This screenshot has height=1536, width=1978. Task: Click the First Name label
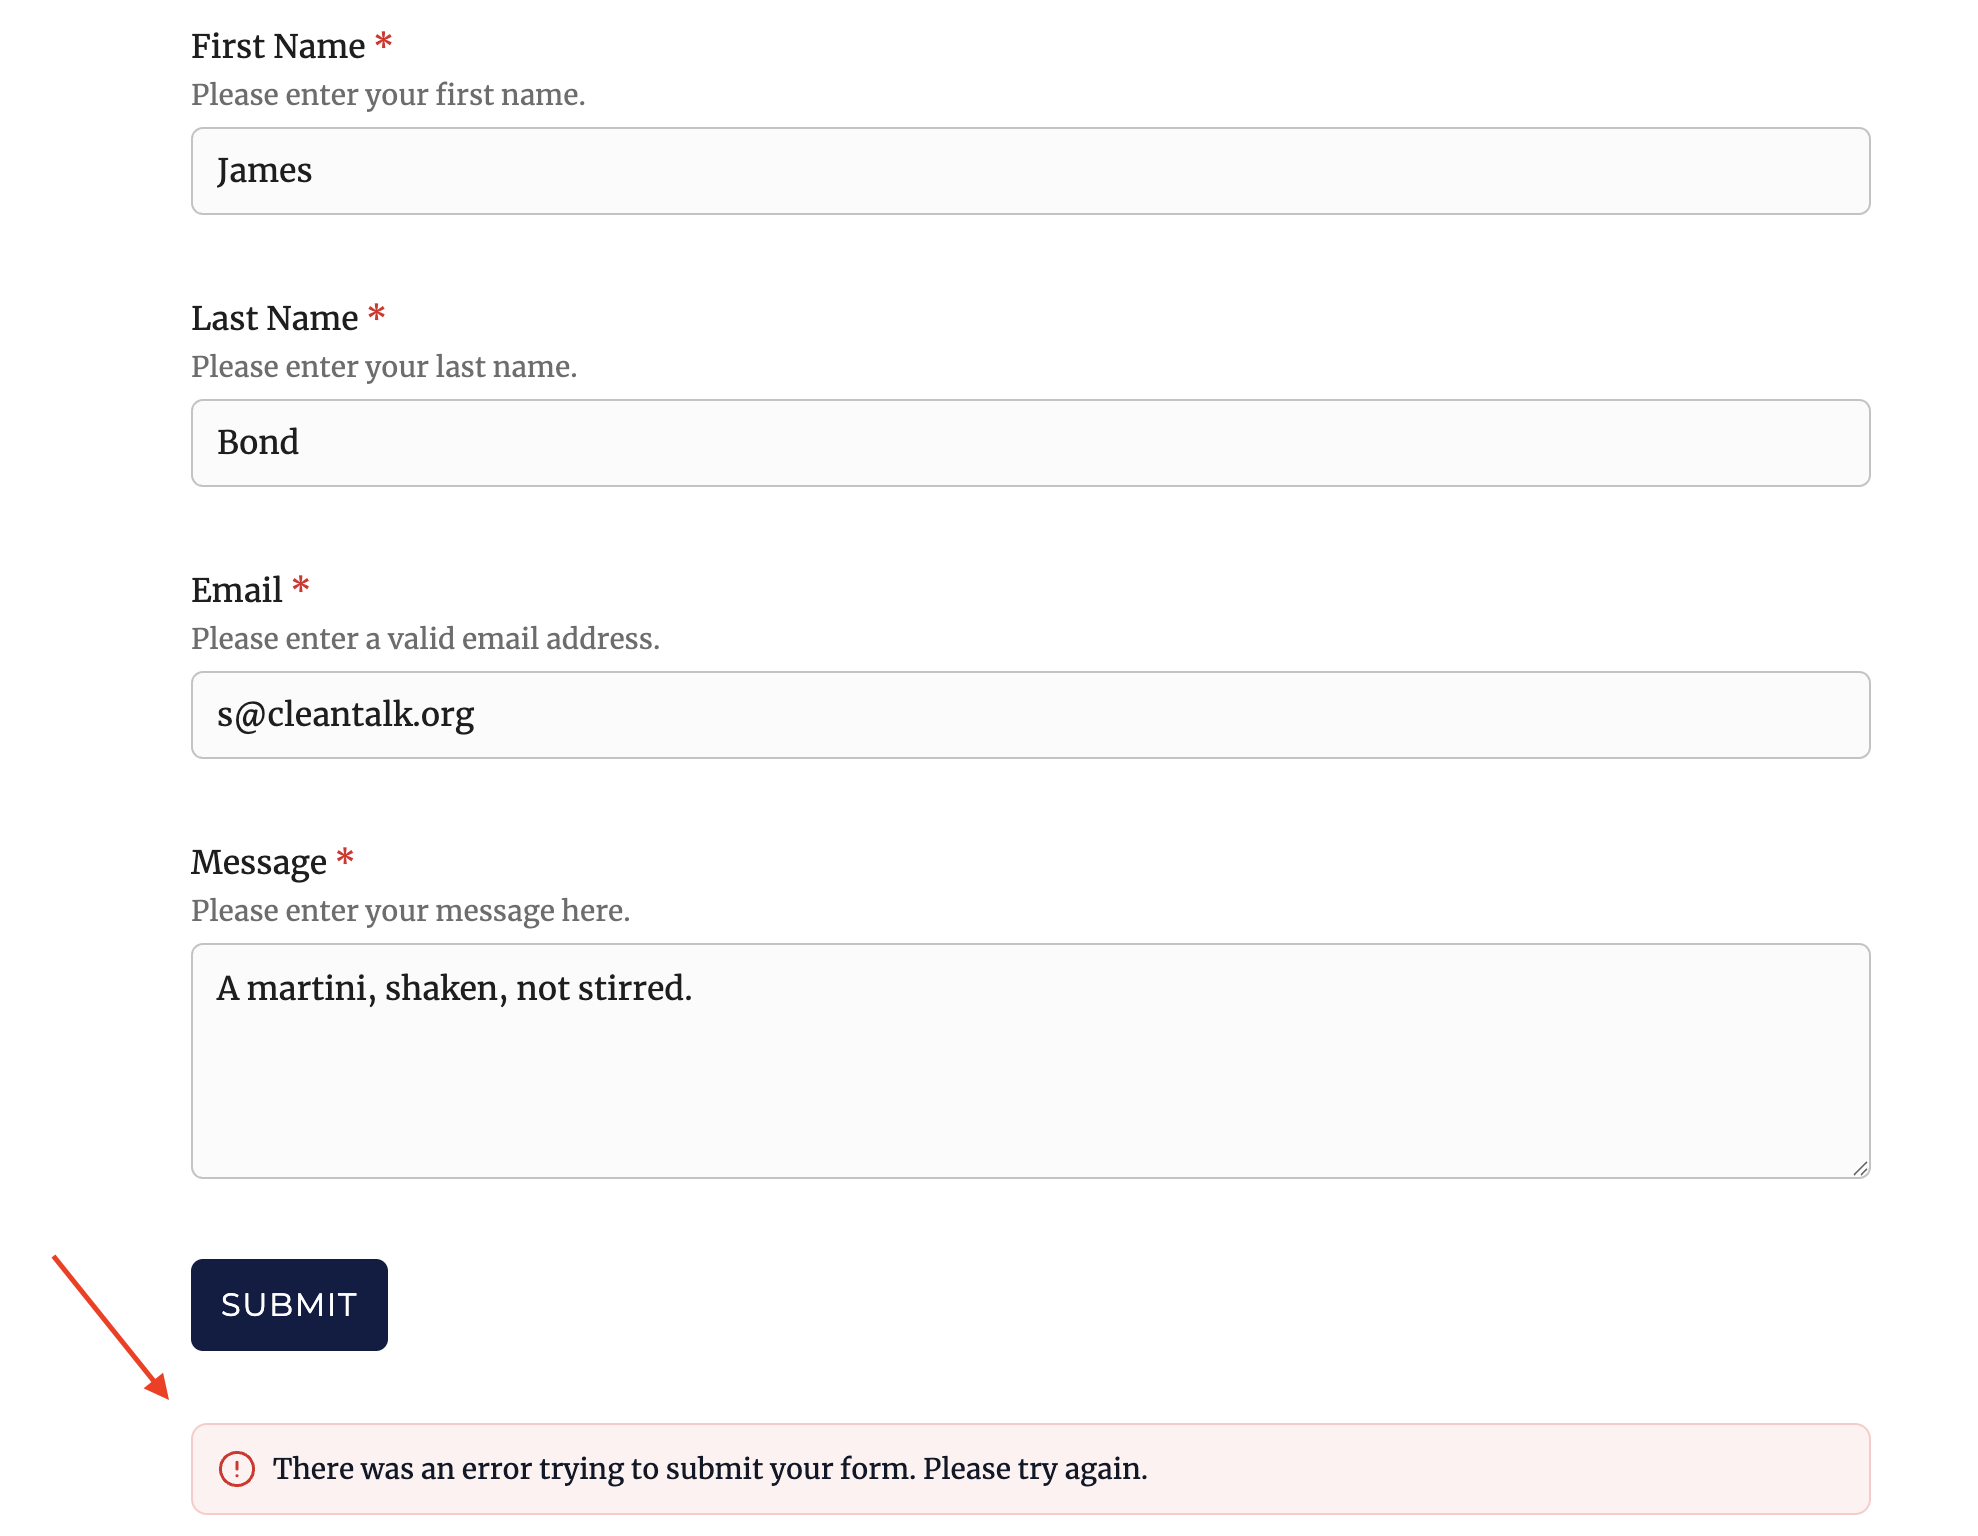pos(278,47)
